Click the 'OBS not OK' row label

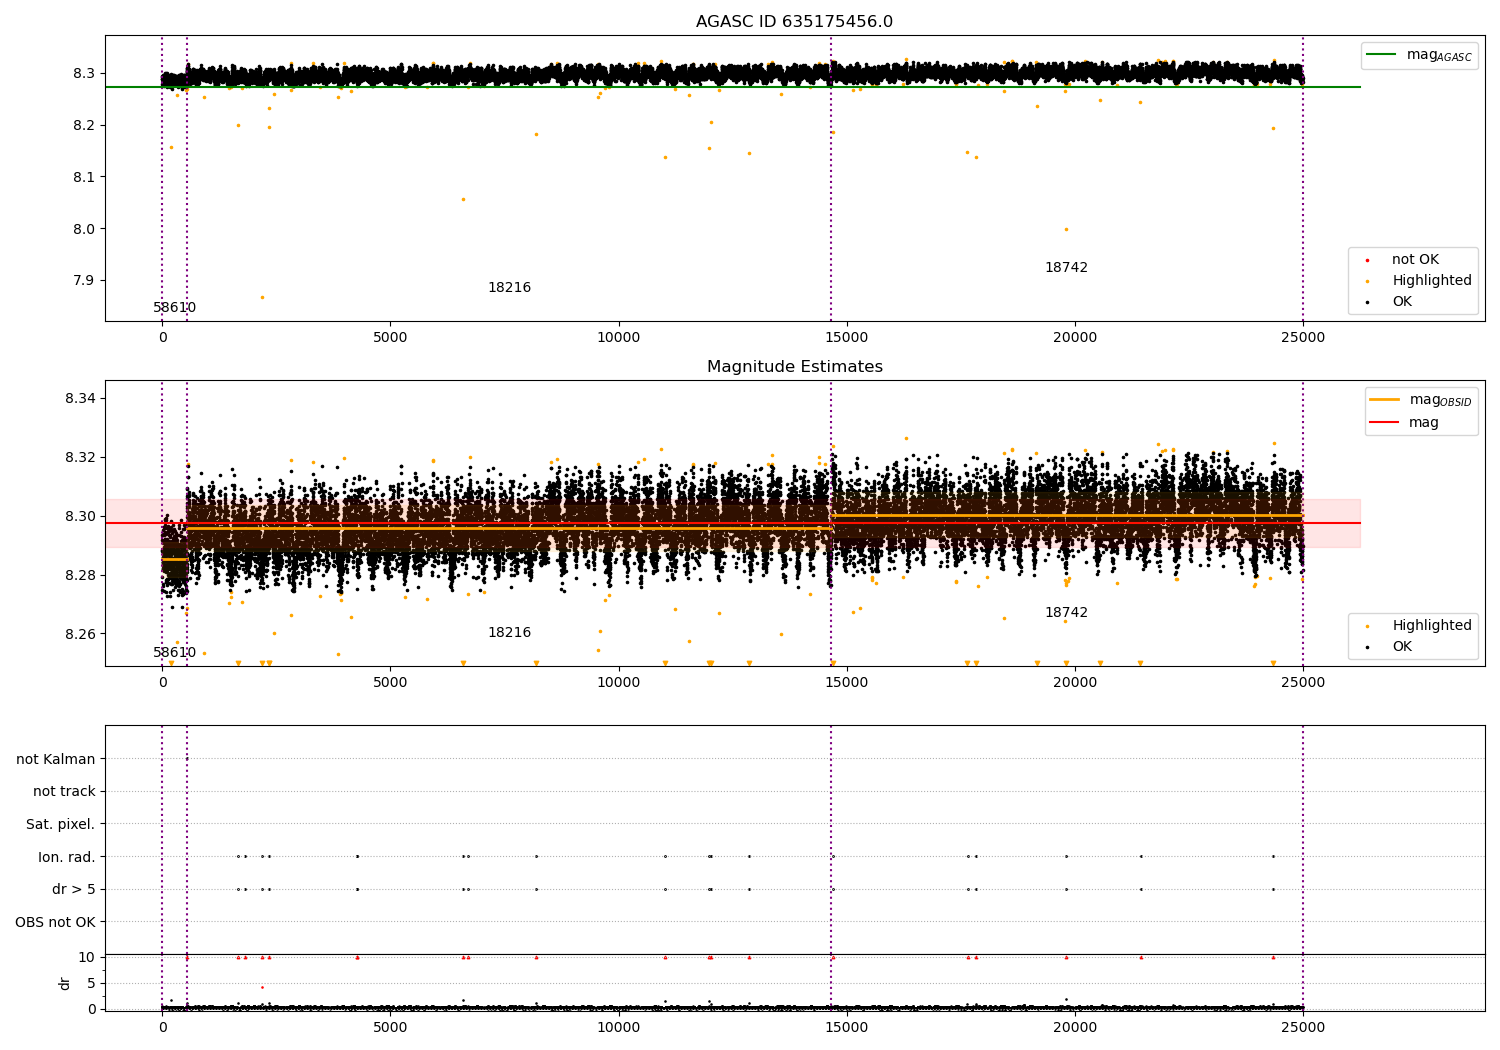point(56,923)
